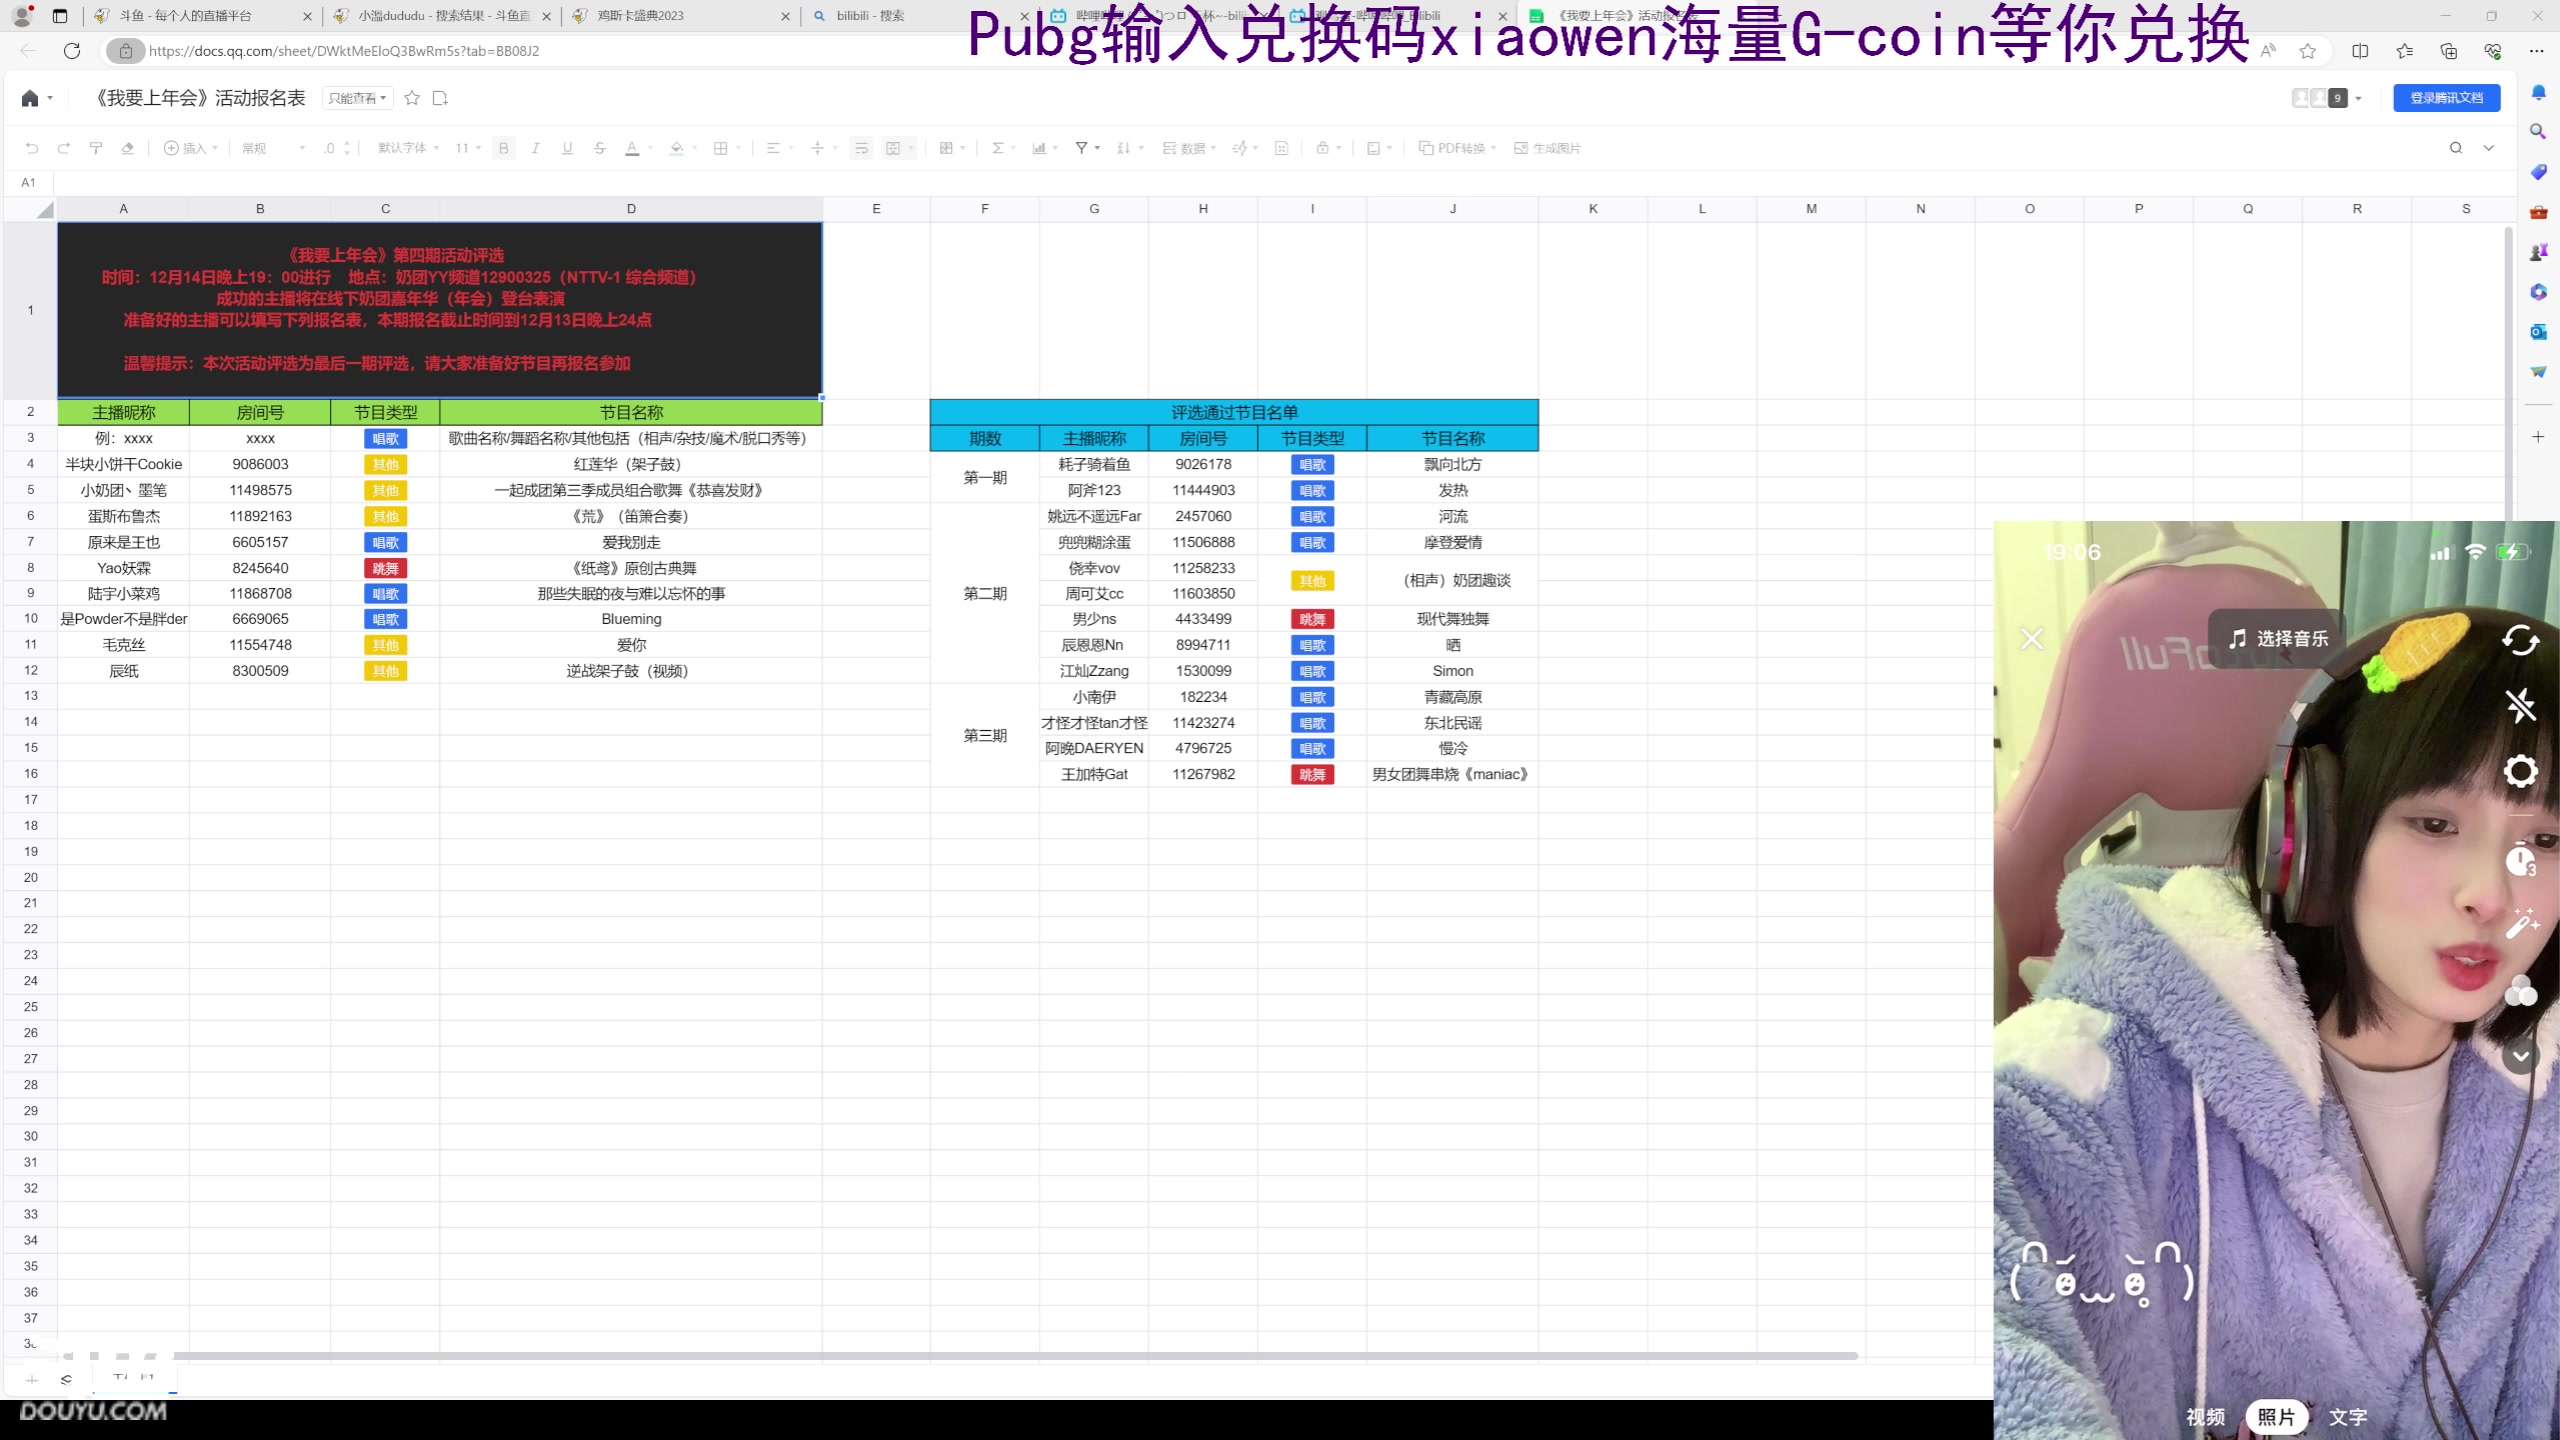2560x1440 pixels.
Task: Toggle underline formatting
Action: click(568, 148)
